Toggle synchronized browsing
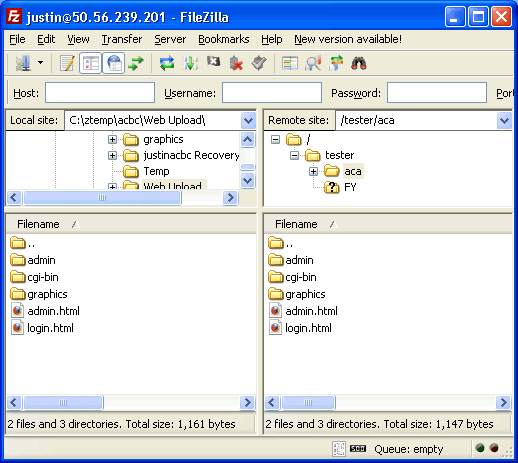The image size is (518, 463). tap(336, 63)
